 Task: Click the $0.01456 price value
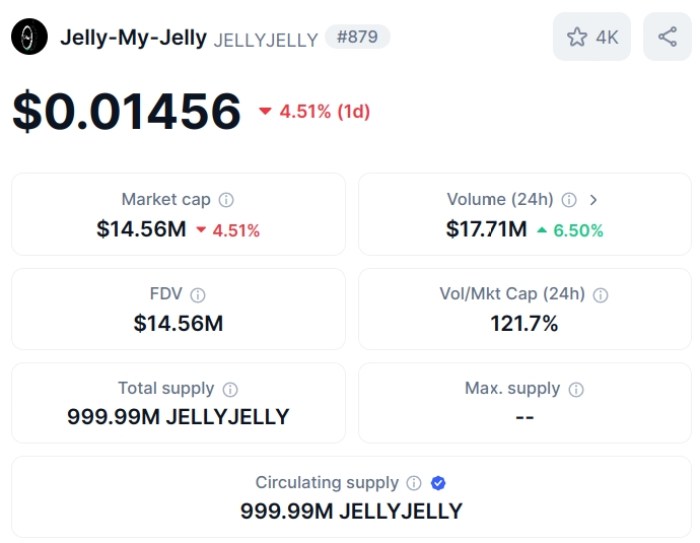(127, 111)
